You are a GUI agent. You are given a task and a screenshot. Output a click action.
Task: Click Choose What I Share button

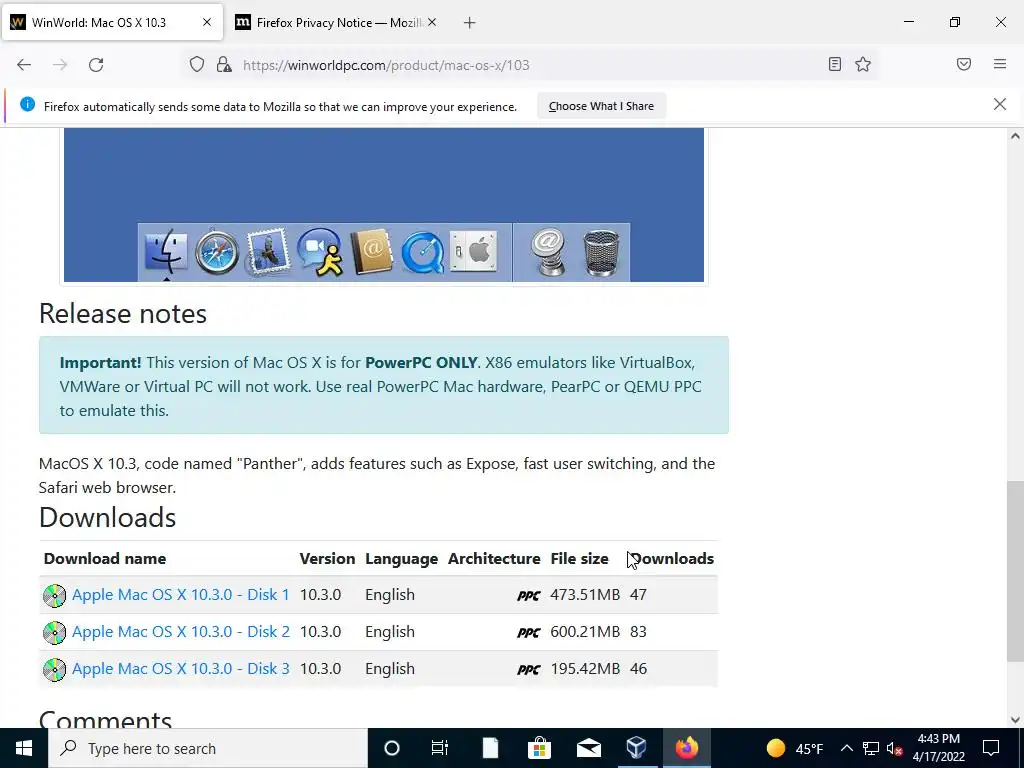601,106
